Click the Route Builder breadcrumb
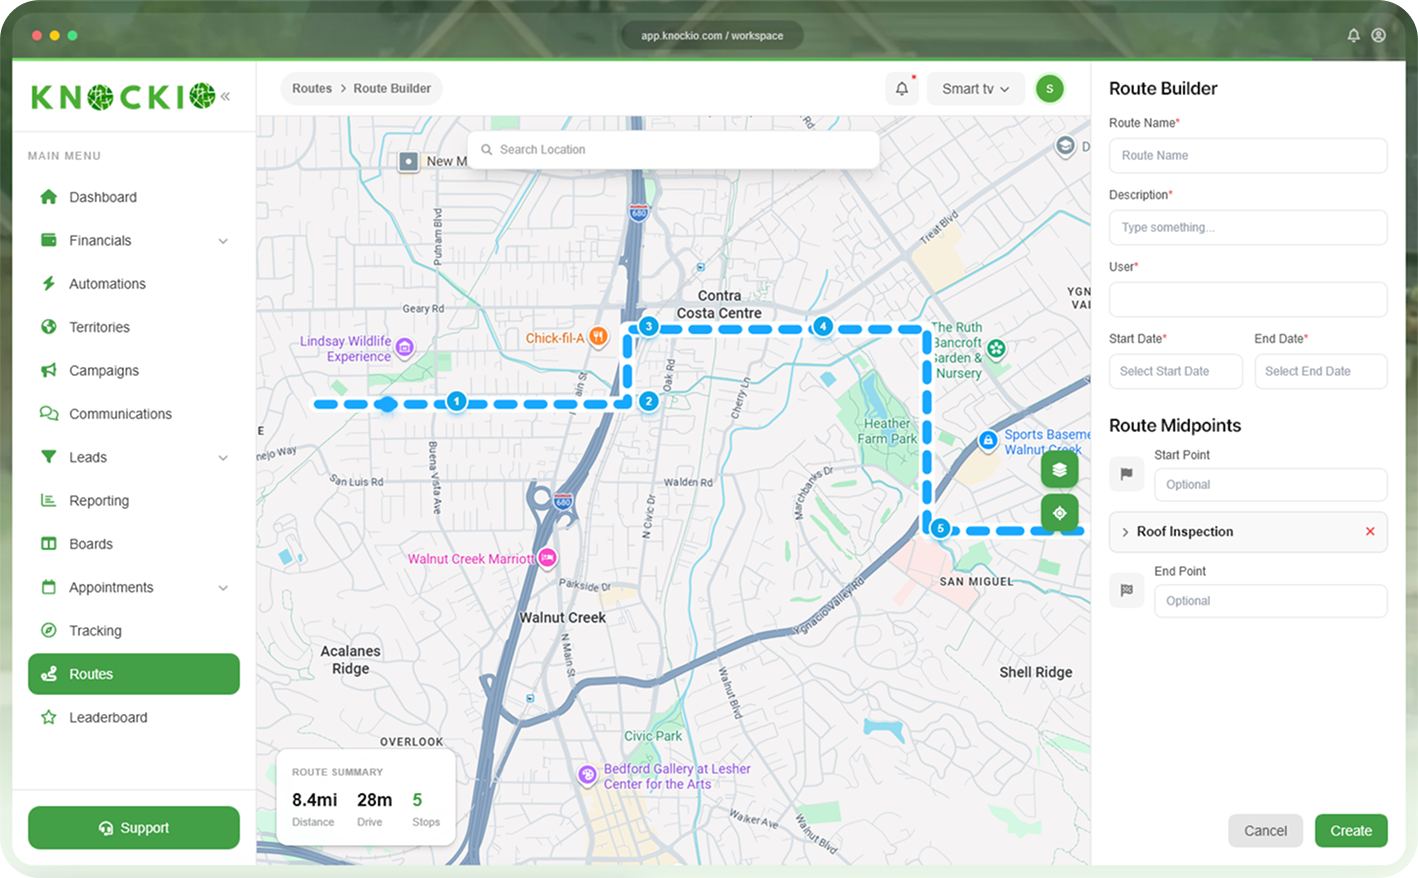The width and height of the screenshot is (1418, 878). [392, 88]
